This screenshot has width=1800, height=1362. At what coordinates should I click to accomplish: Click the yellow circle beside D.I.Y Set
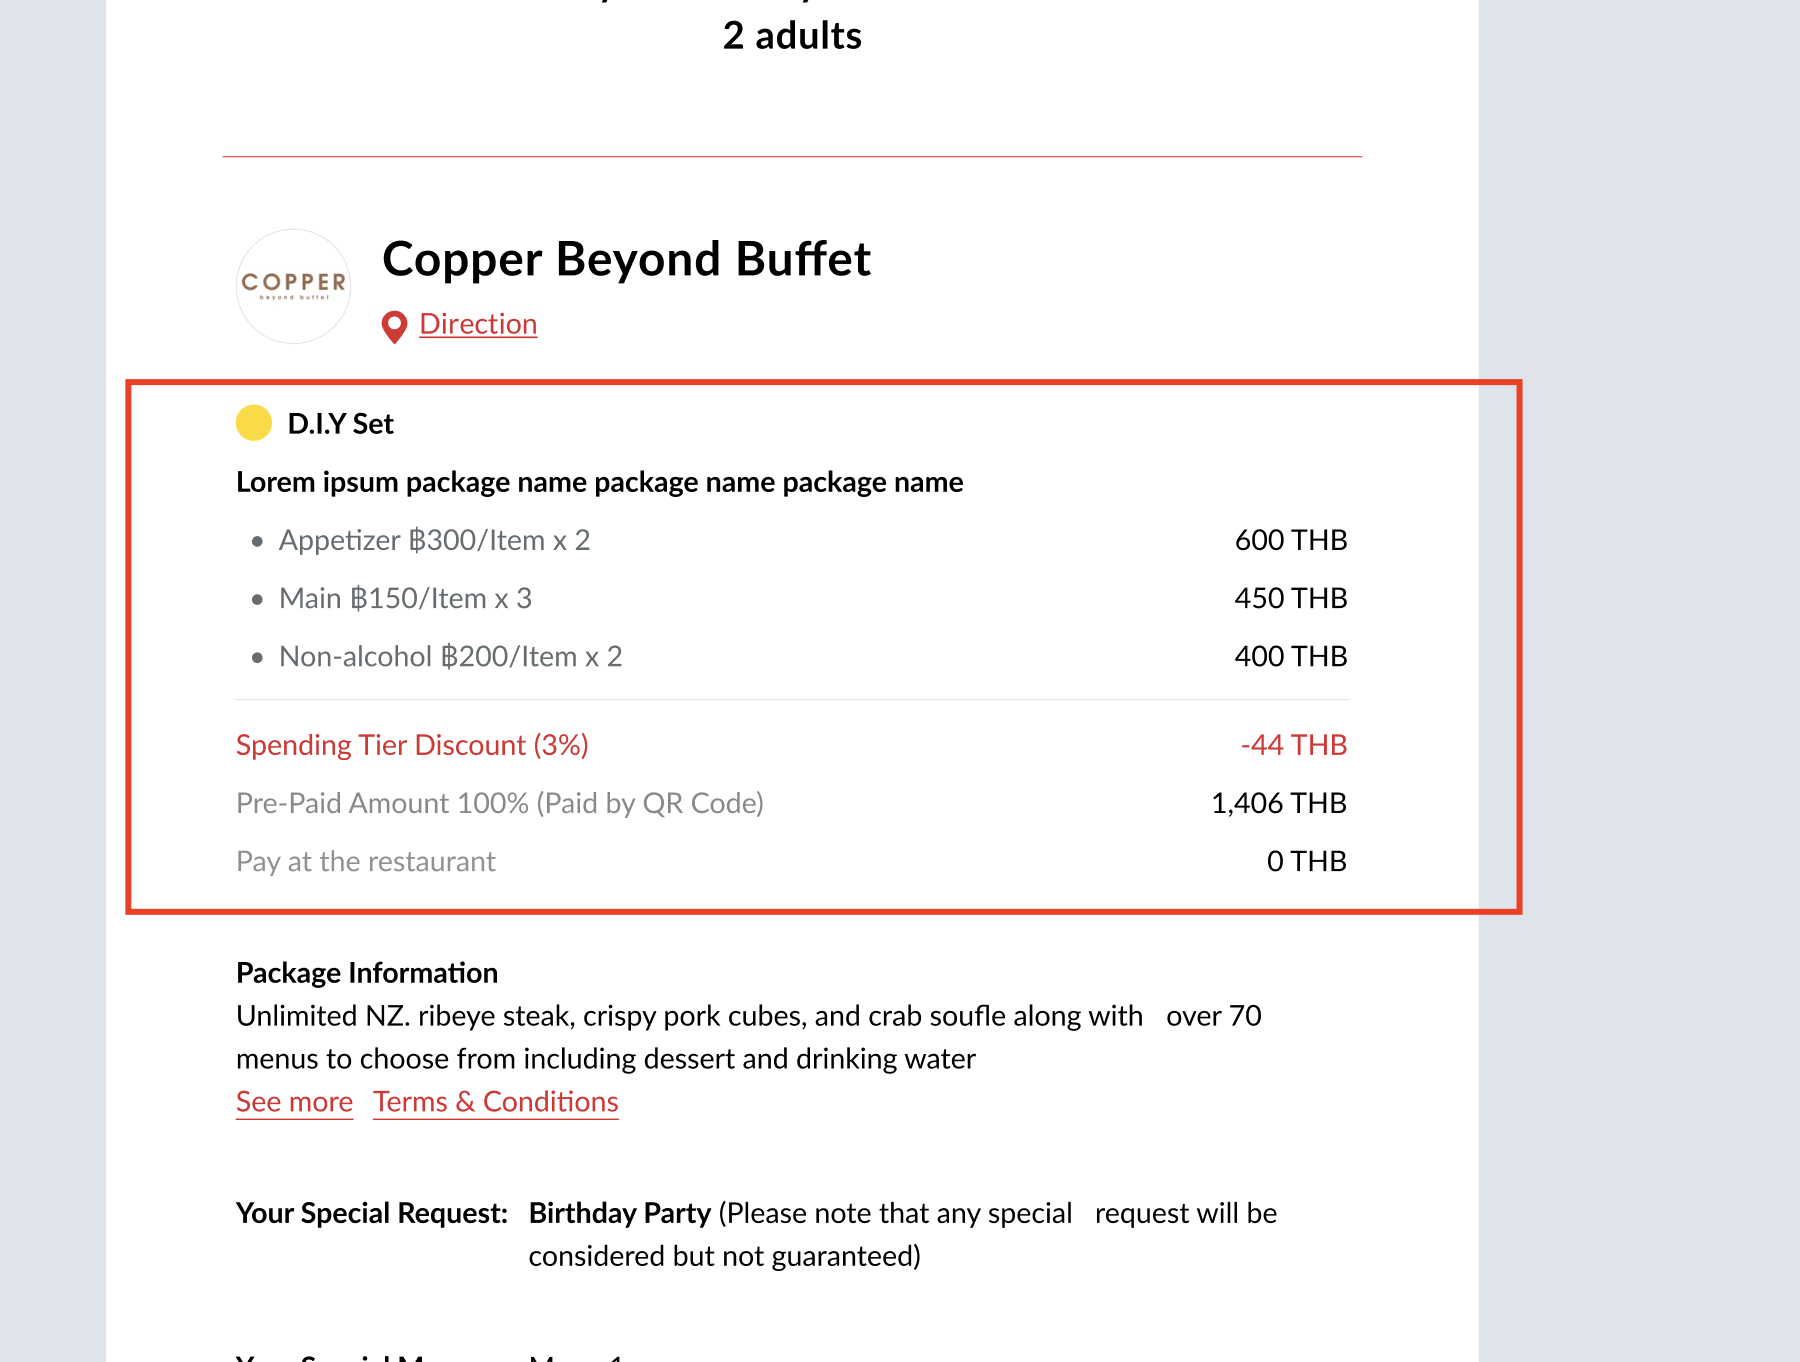(x=254, y=423)
